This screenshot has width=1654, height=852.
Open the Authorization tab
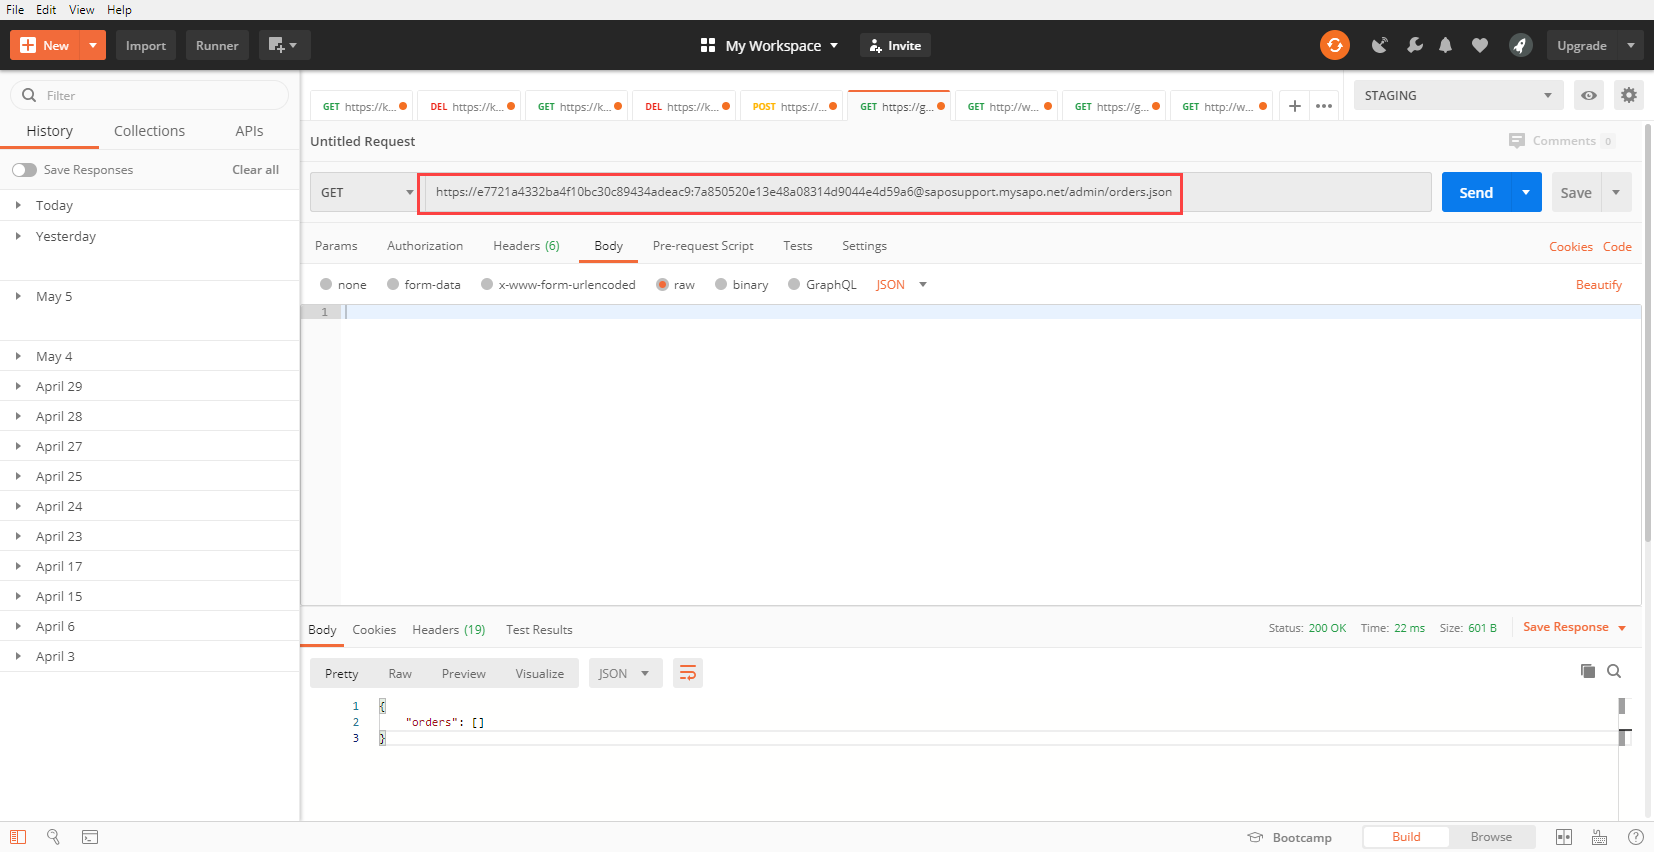click(x=425, y=246)
